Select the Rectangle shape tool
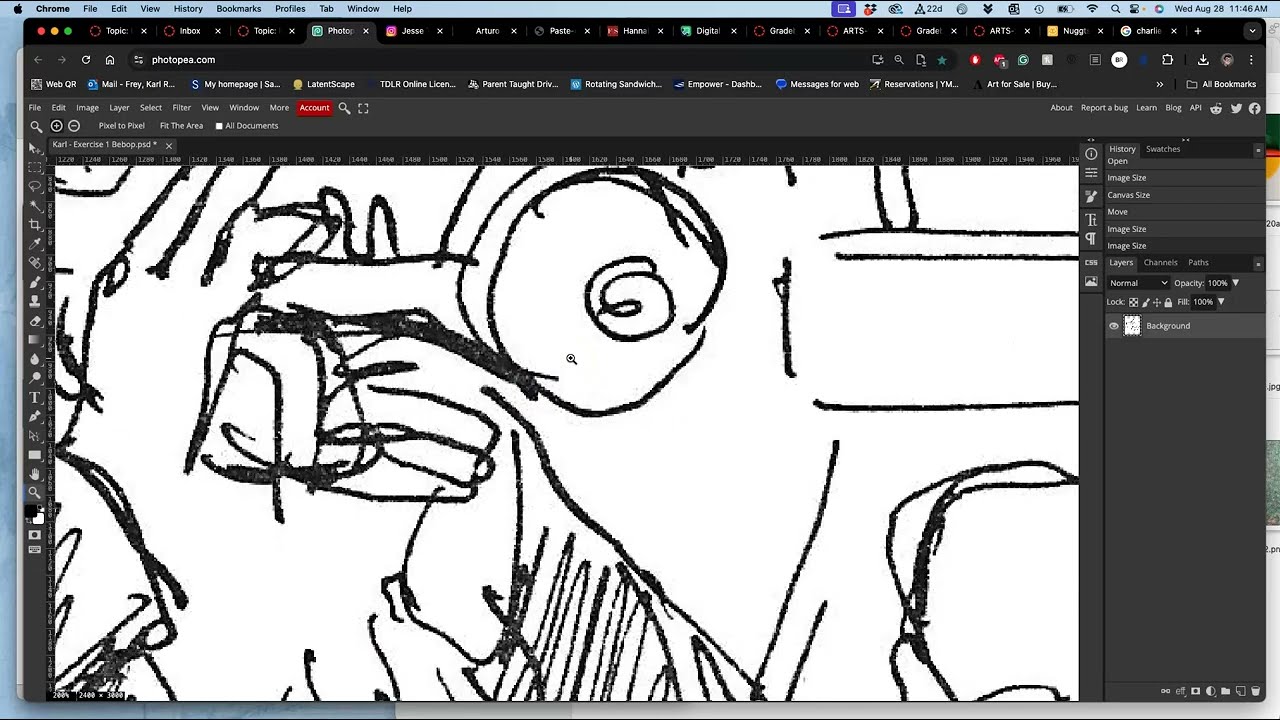The width and height of the screenshot is (1280, 720). click(35, 454)
